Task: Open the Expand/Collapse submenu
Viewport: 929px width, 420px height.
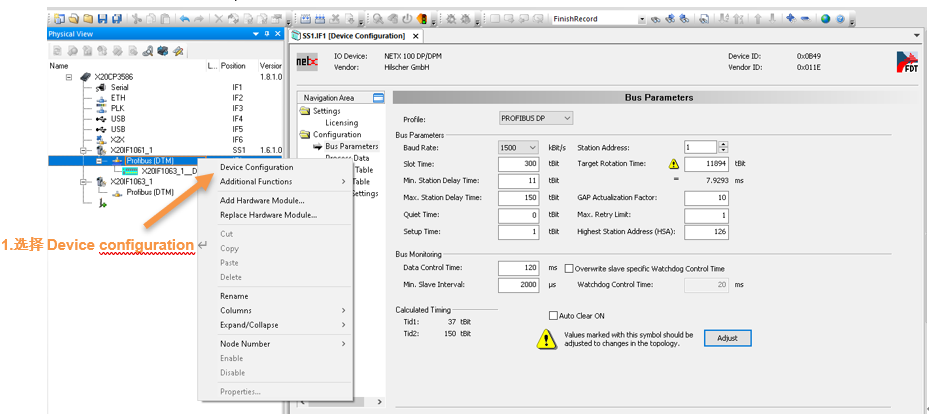Action: [x=276, y=325]
